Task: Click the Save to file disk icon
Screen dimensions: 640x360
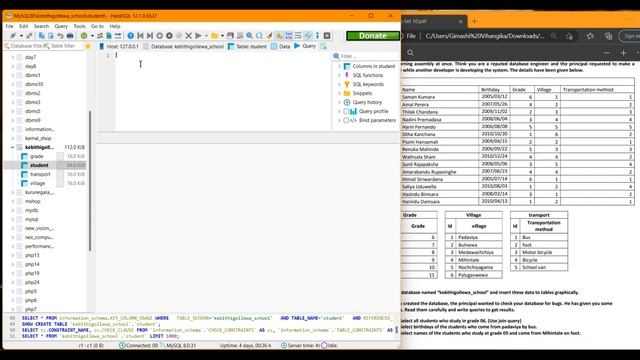Action: (x=230, y=36)
